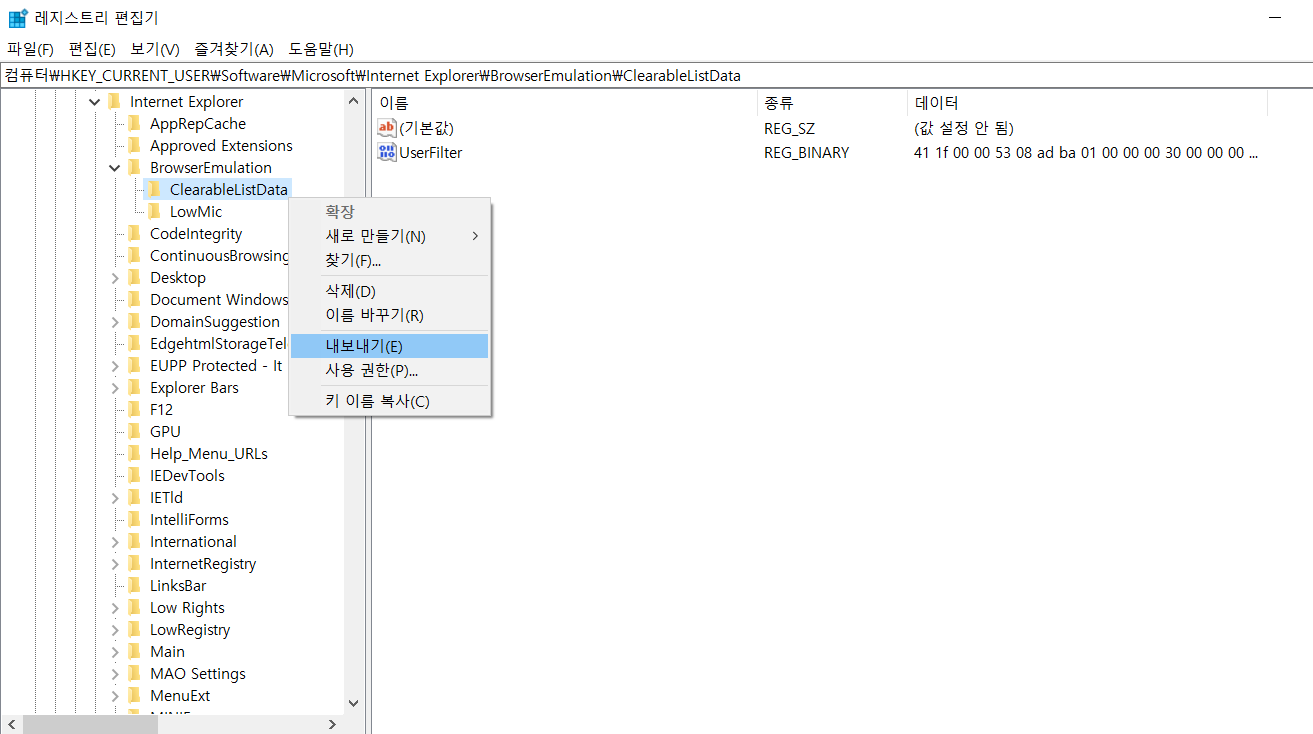This screenshot has height=734, width=1313.
Task: Expand the International key
Action: tap(115, 542)
